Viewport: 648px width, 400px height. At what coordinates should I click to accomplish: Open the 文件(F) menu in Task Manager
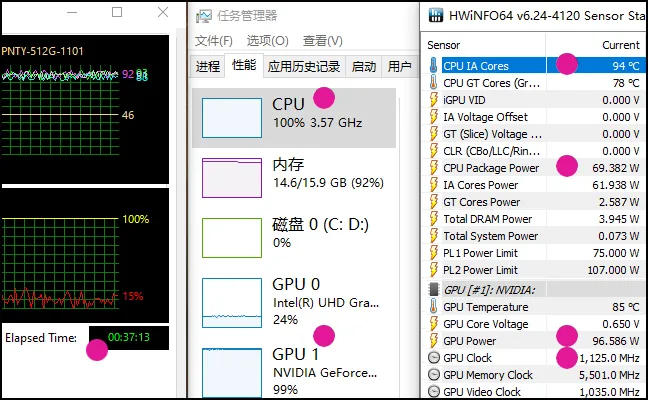click(x=214, y=40)
